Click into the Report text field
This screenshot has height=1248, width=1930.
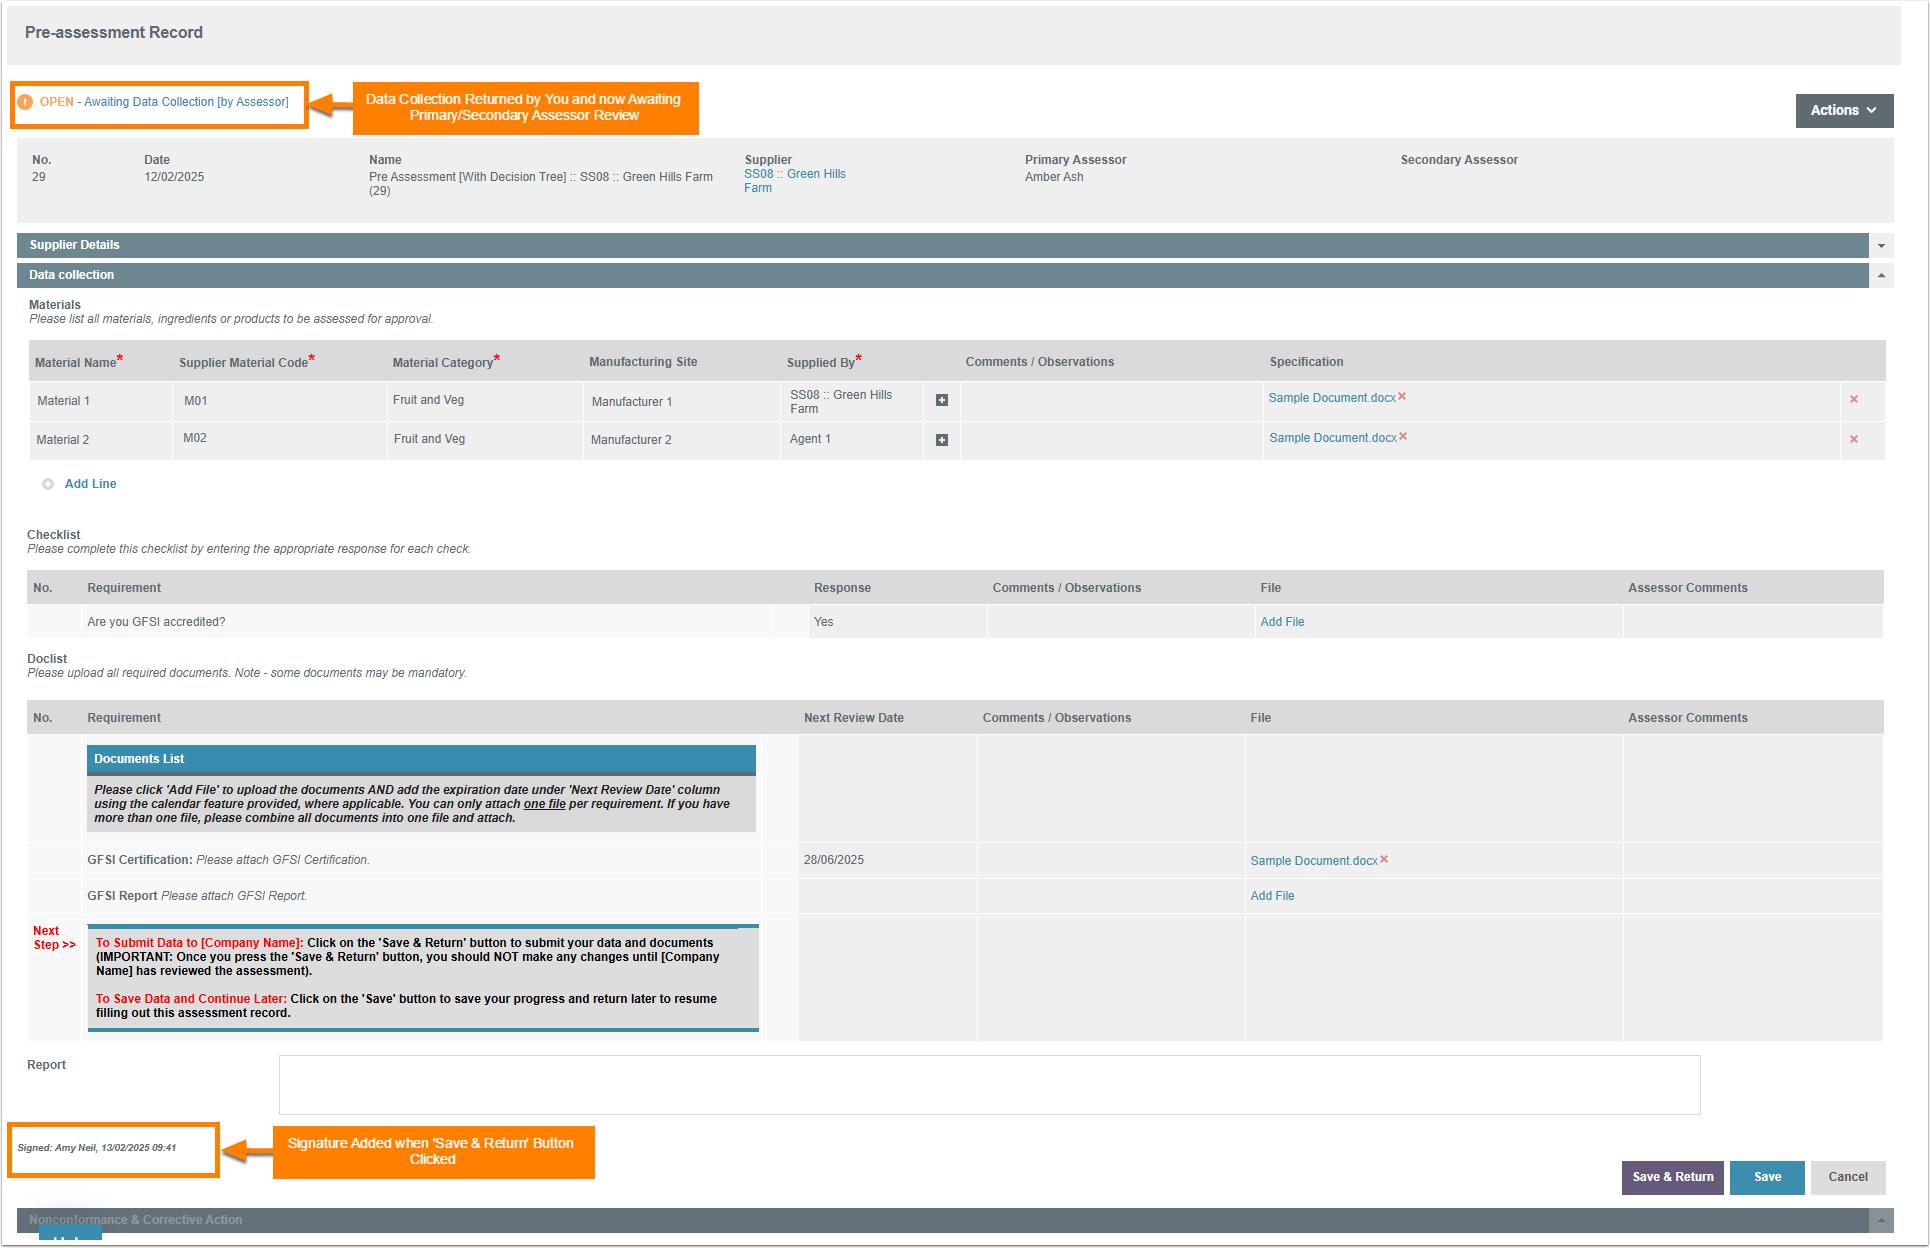[x=988, y=1085]
